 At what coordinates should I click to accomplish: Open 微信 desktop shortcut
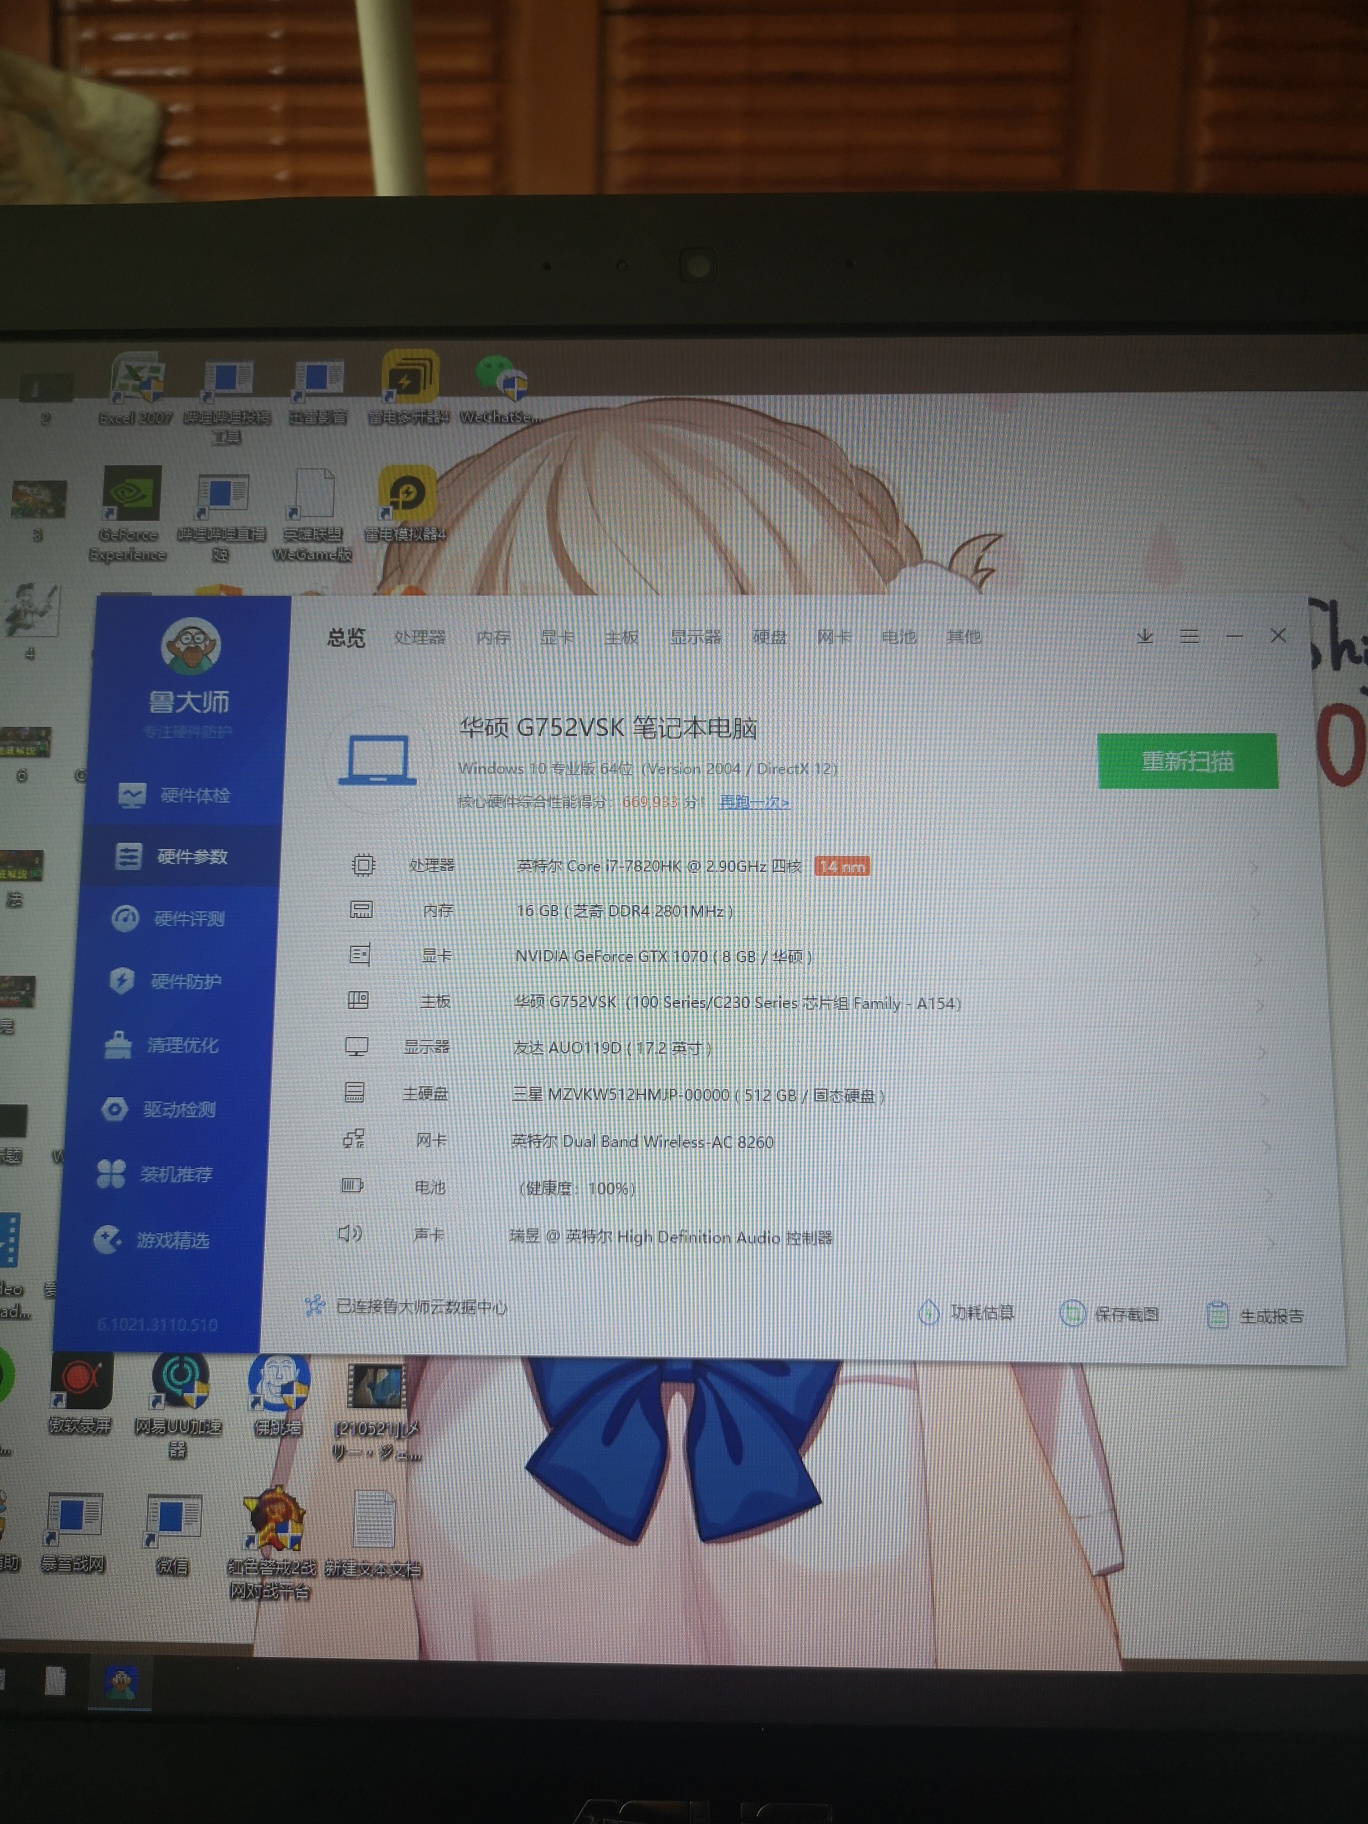pos(174,1534)
